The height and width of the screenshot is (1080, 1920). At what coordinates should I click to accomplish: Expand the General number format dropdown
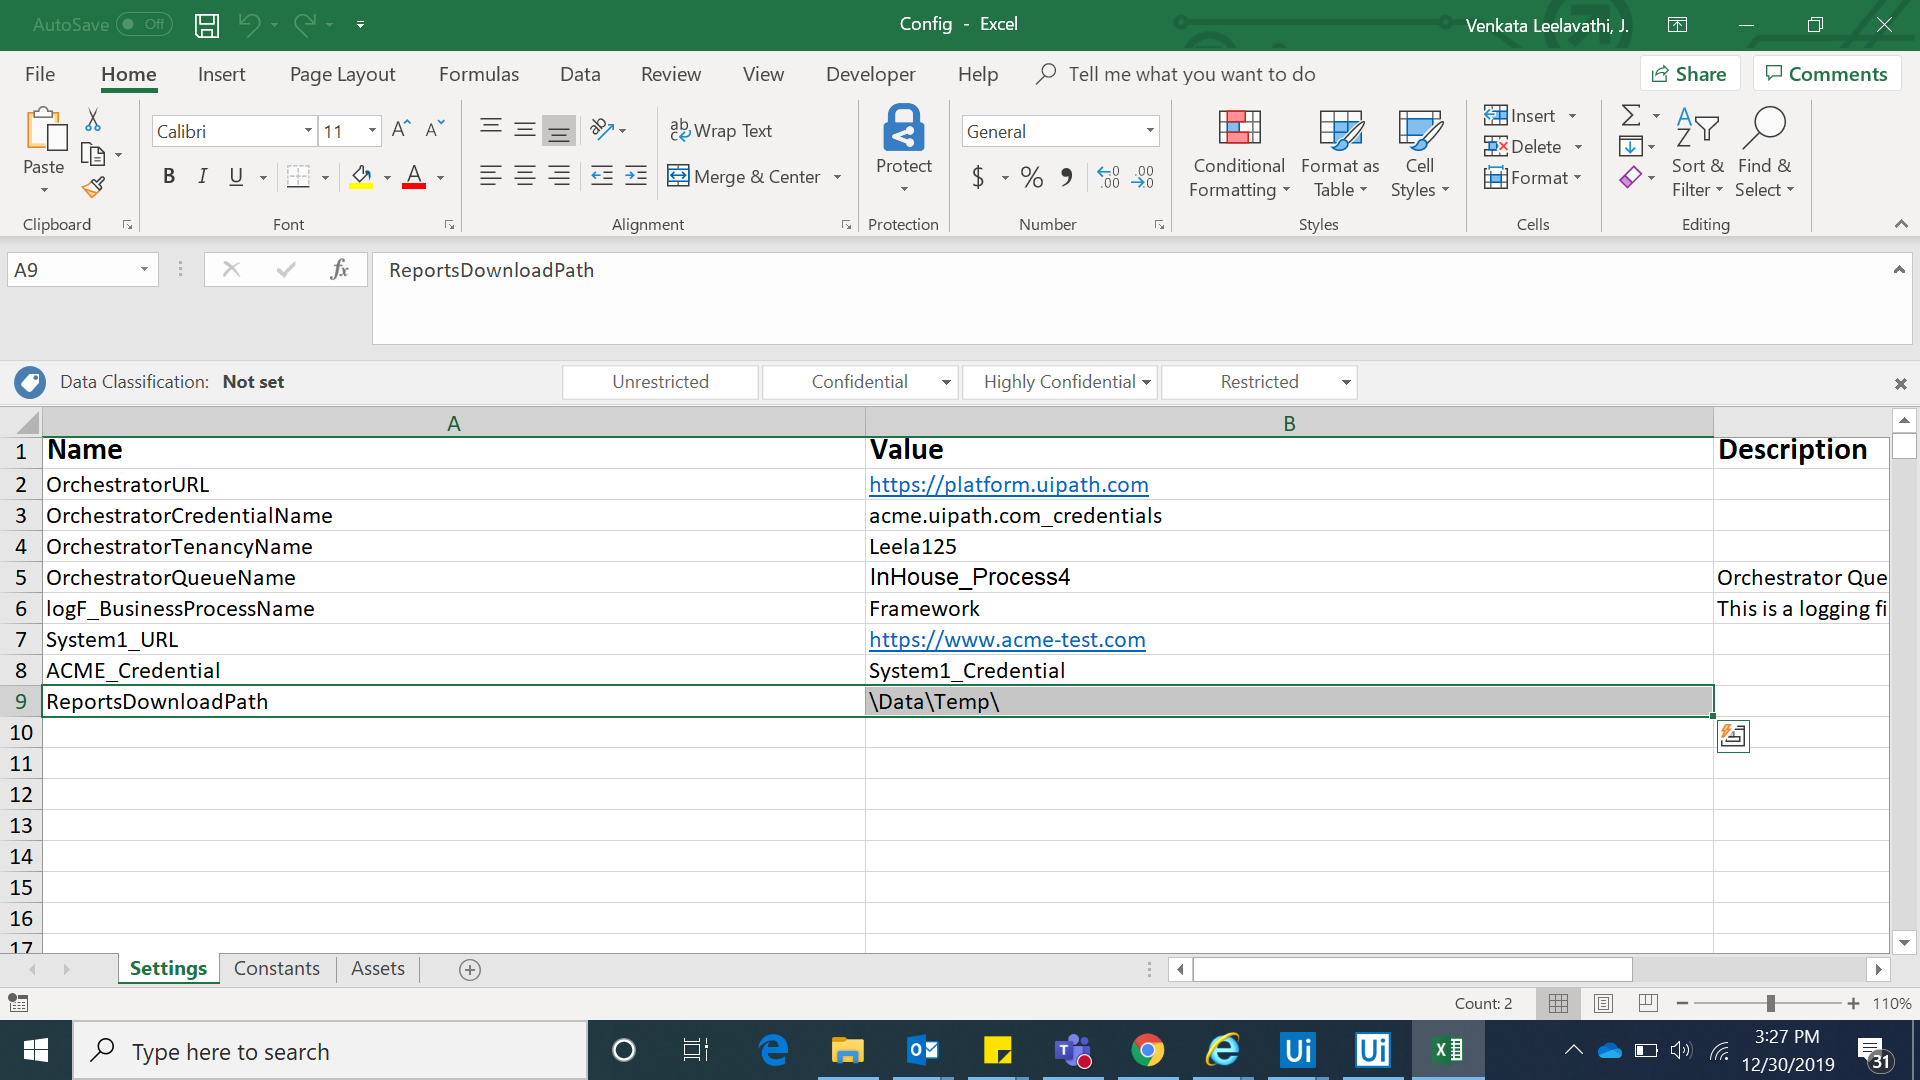point(1150,131)
